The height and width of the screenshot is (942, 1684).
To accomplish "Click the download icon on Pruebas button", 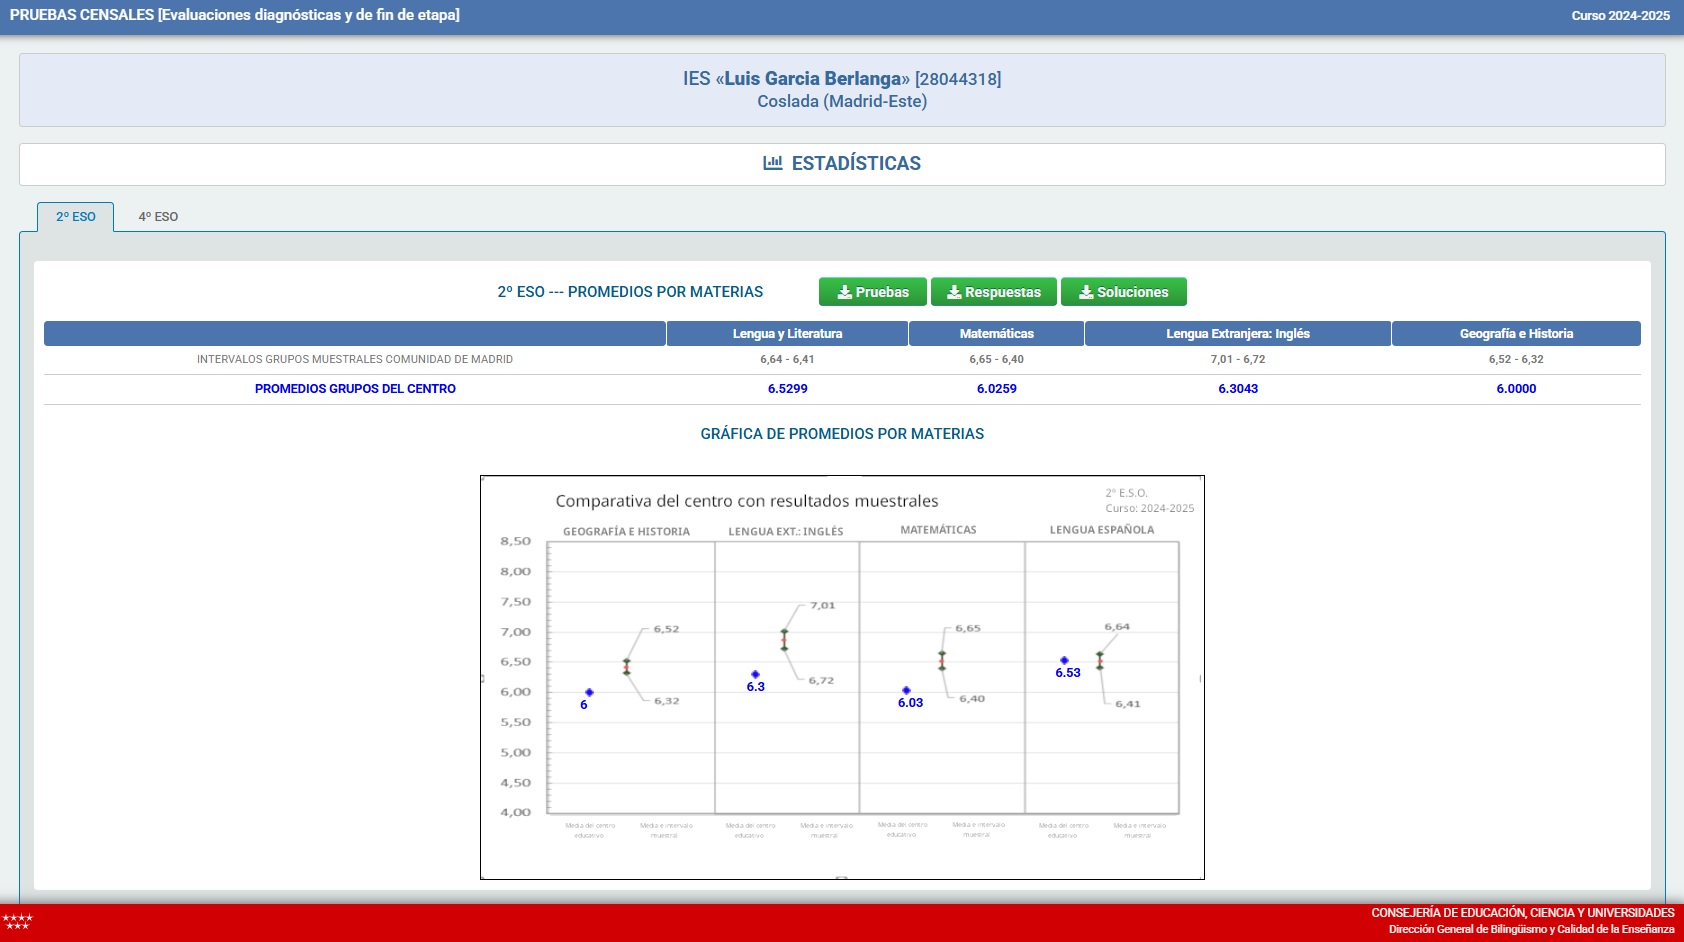I will point(844,292).
